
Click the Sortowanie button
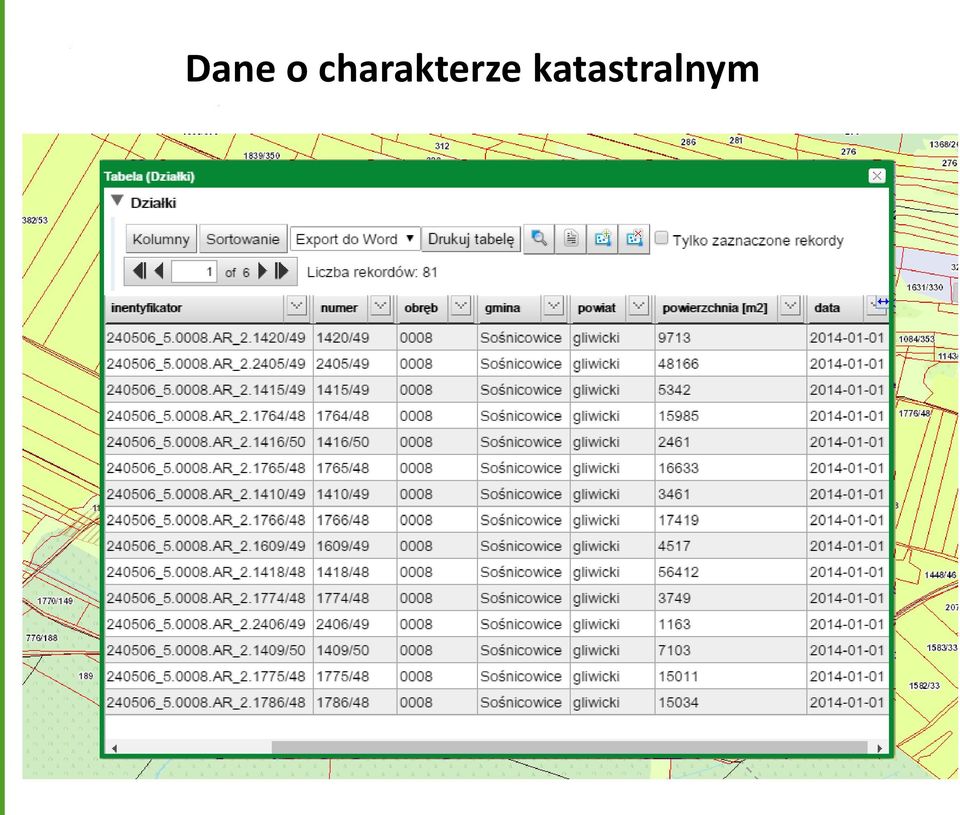pos(242,239)
